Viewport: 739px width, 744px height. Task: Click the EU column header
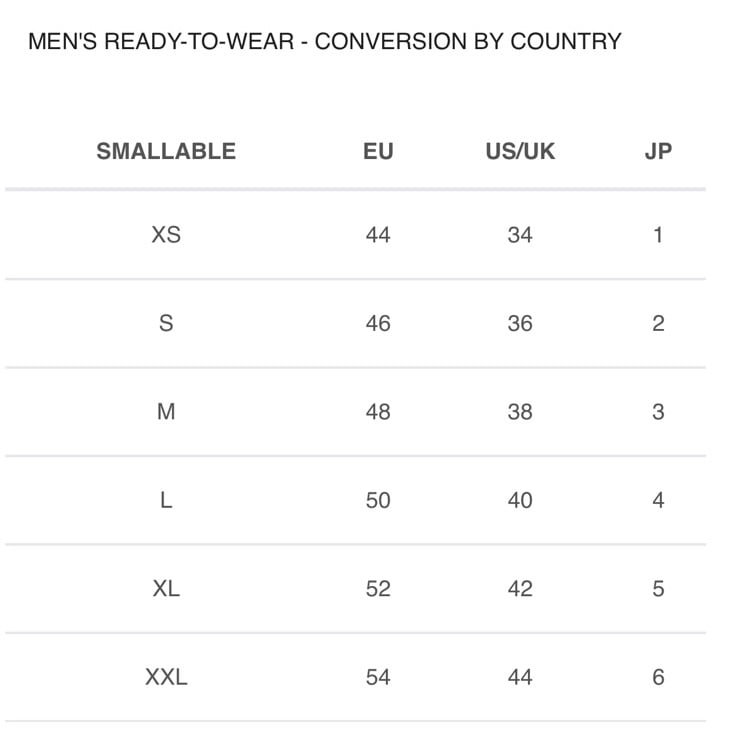click(378, 151)
